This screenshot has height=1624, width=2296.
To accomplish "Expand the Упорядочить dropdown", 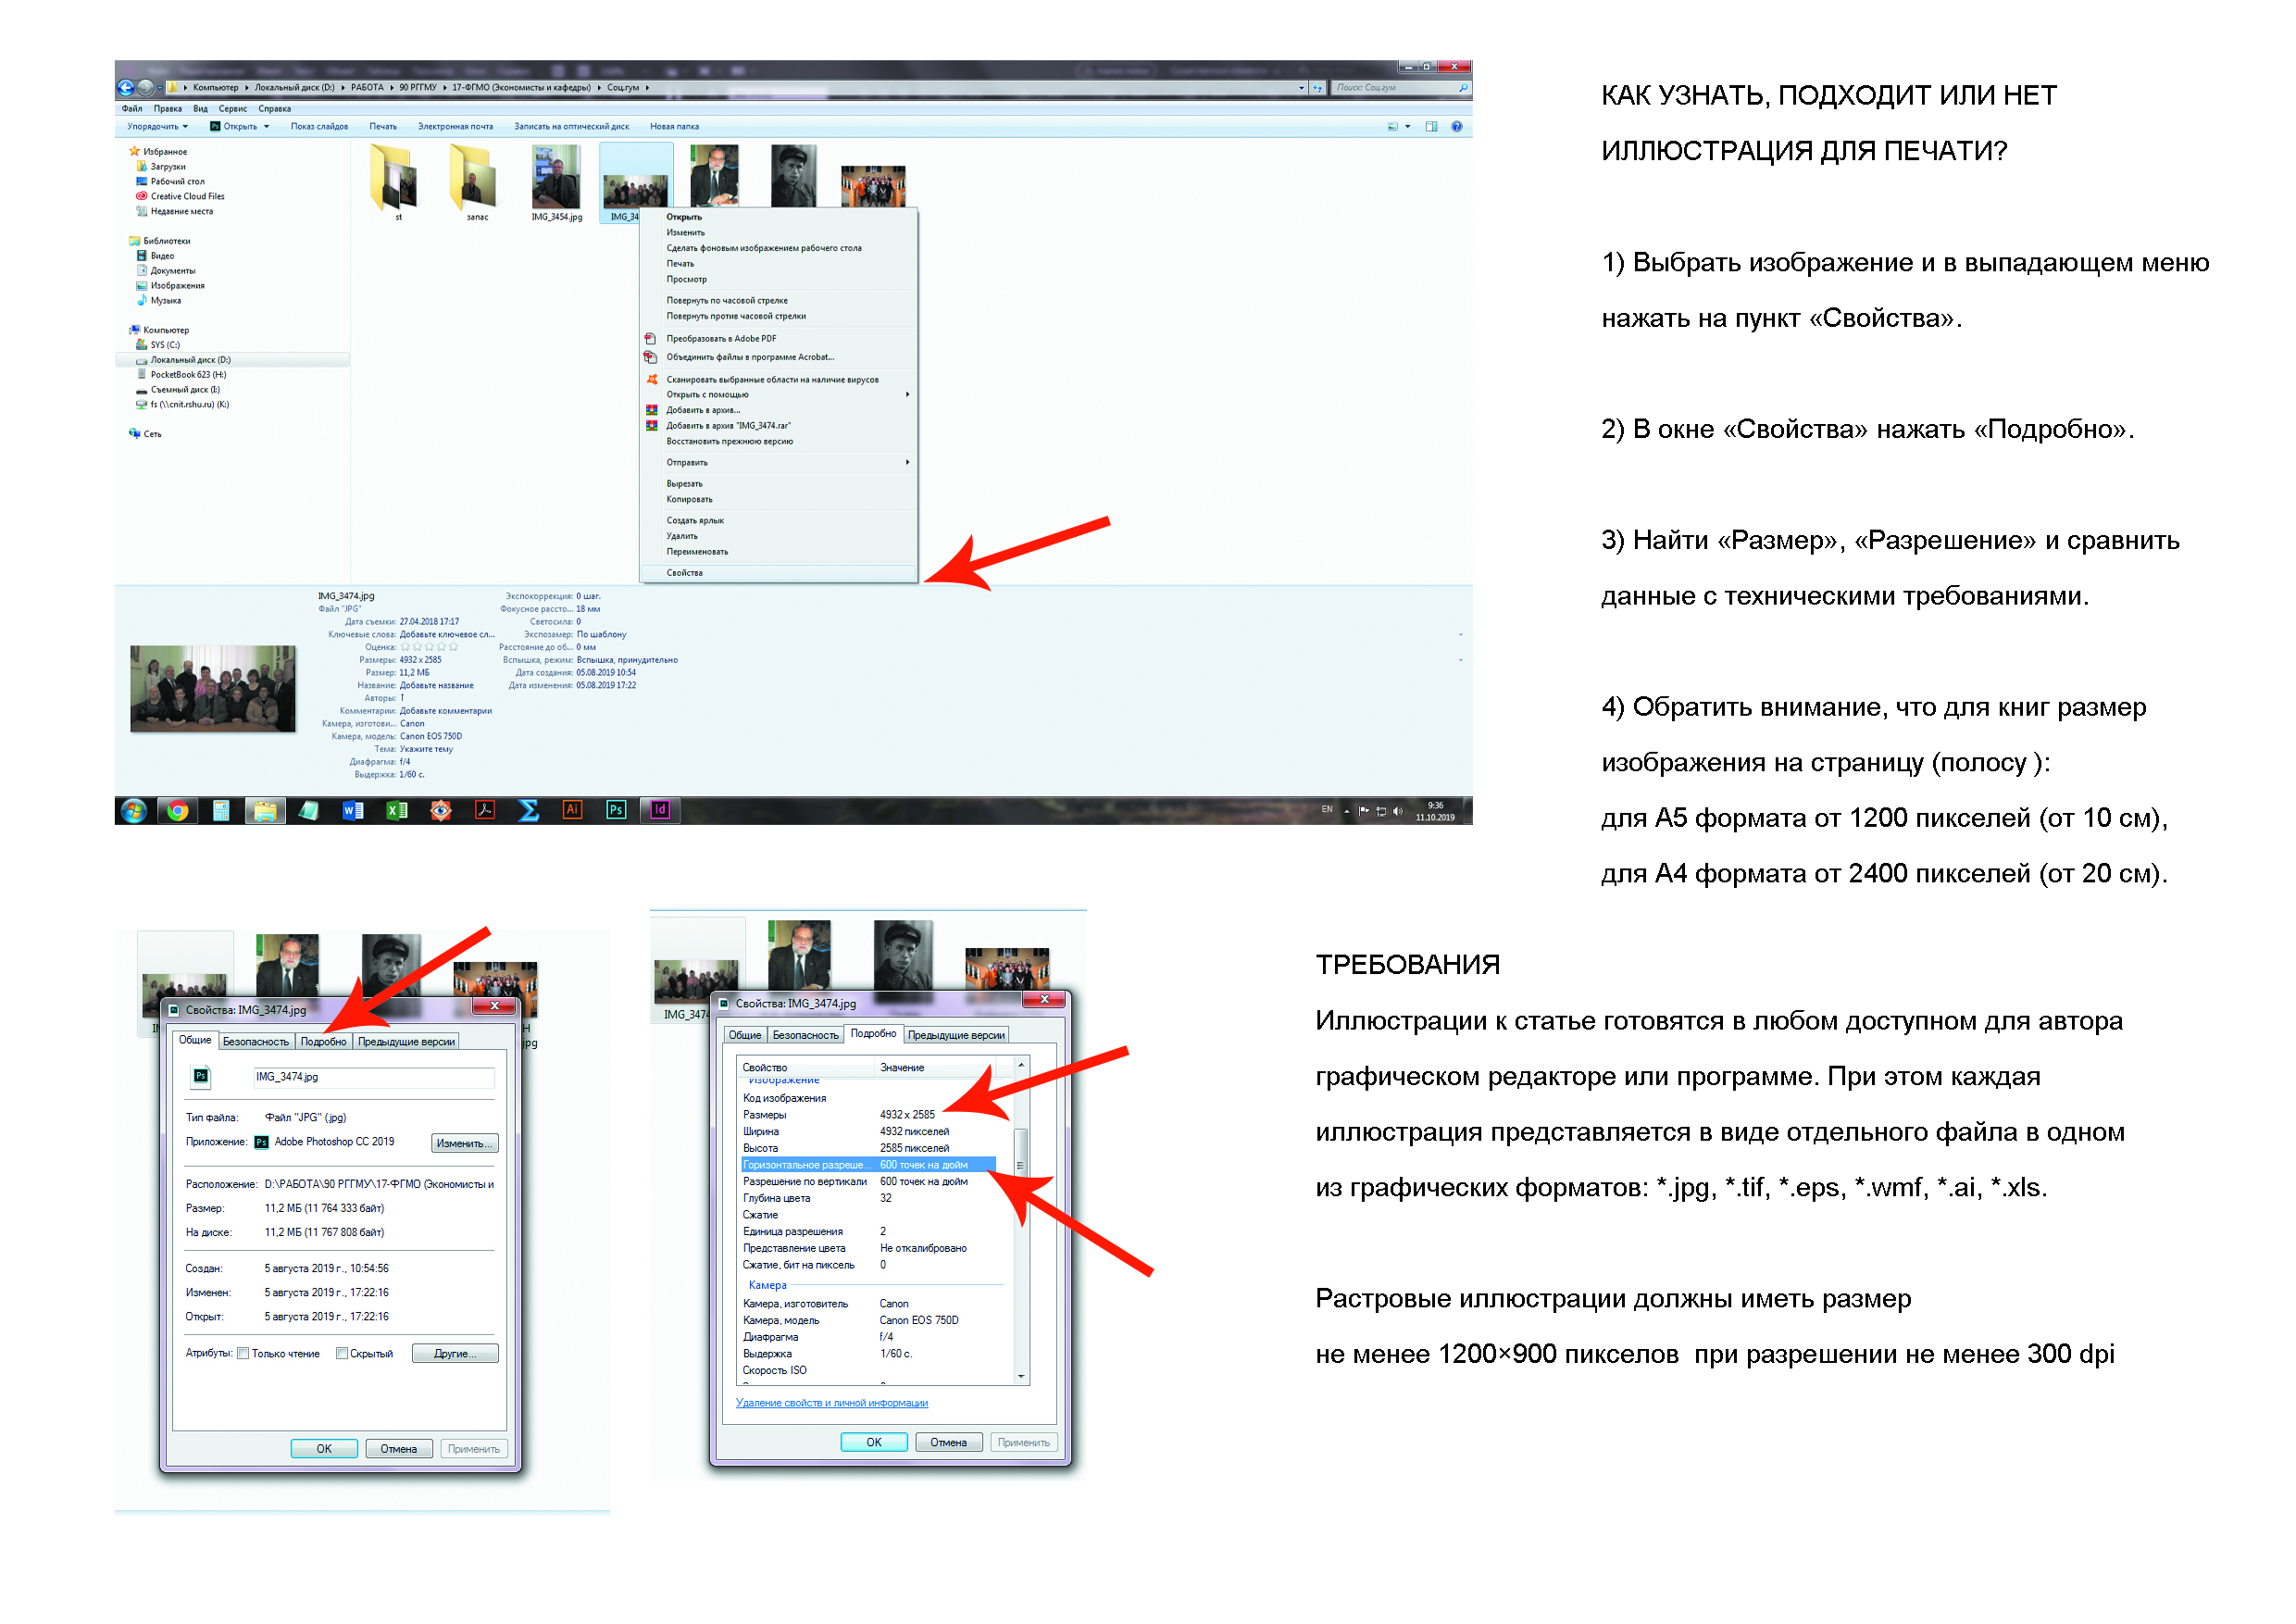I will pyautogui.click(x=157, y=127).
